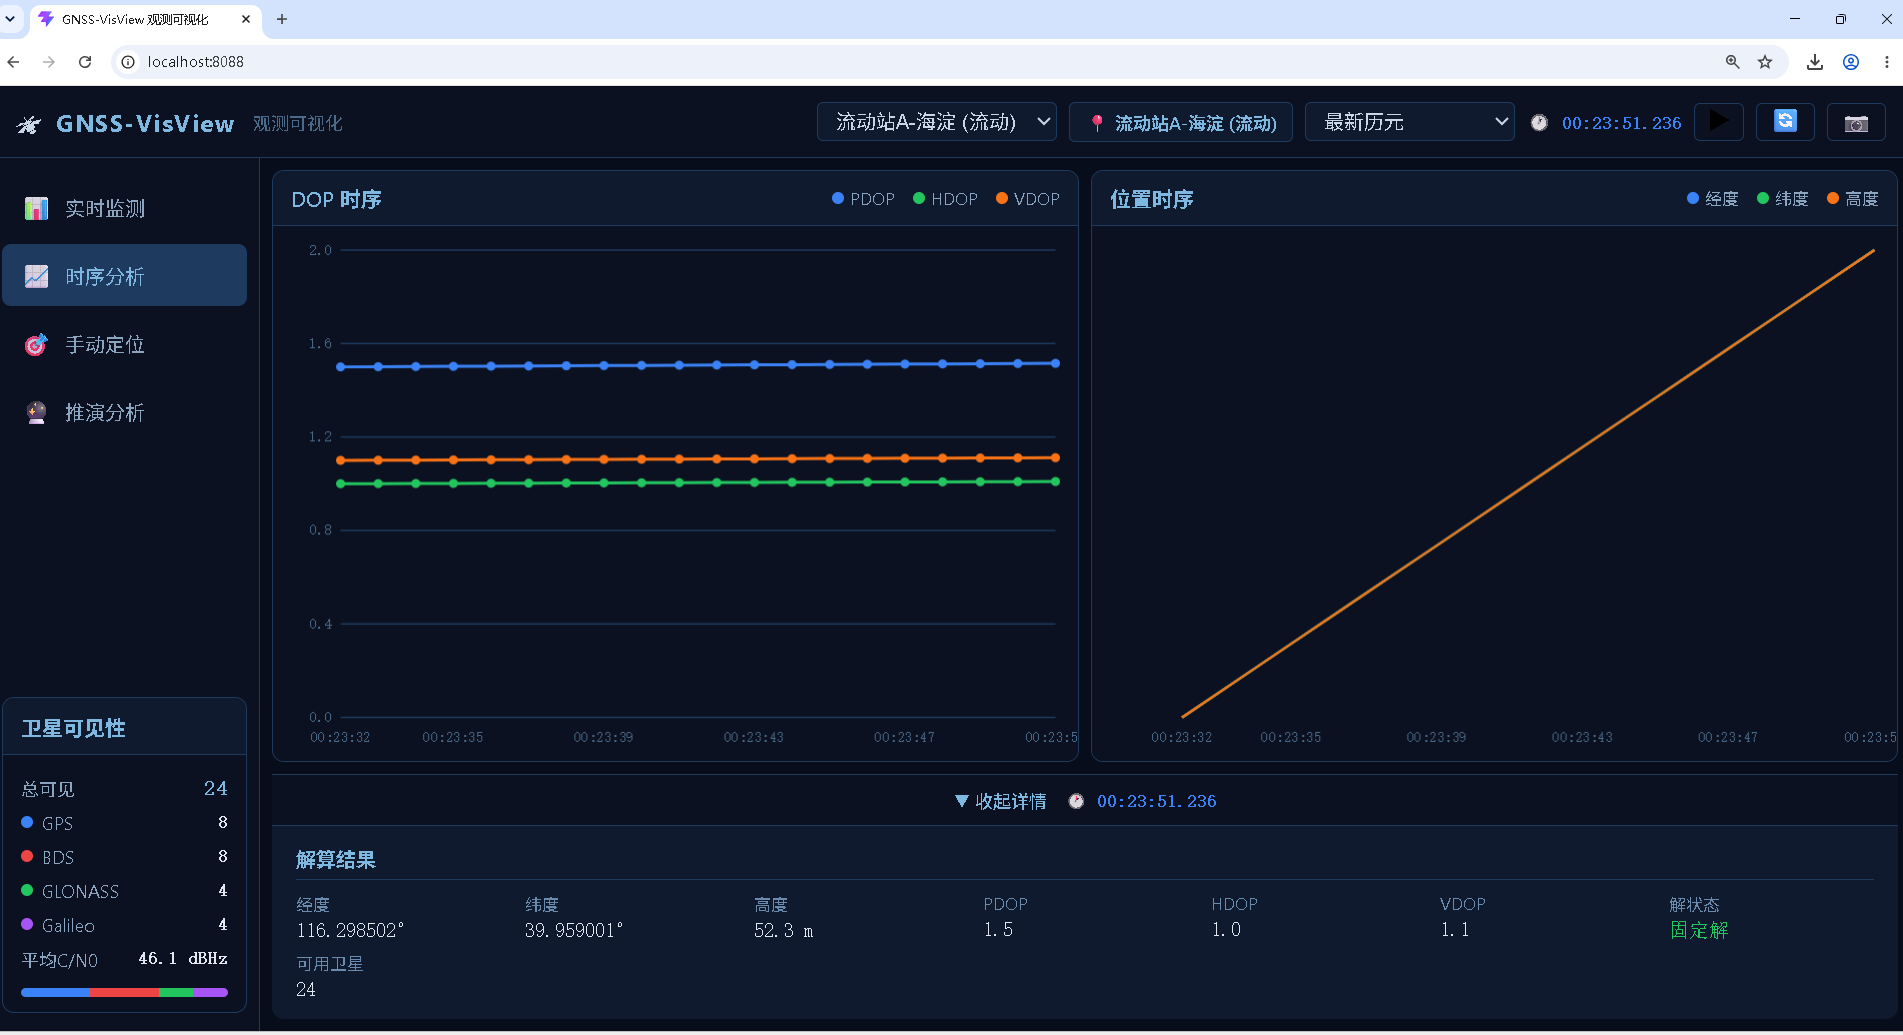This screenshot has width=1903, height=1035.
Task: Open the browser three-dot menu
Action: tap(1886, 62)
